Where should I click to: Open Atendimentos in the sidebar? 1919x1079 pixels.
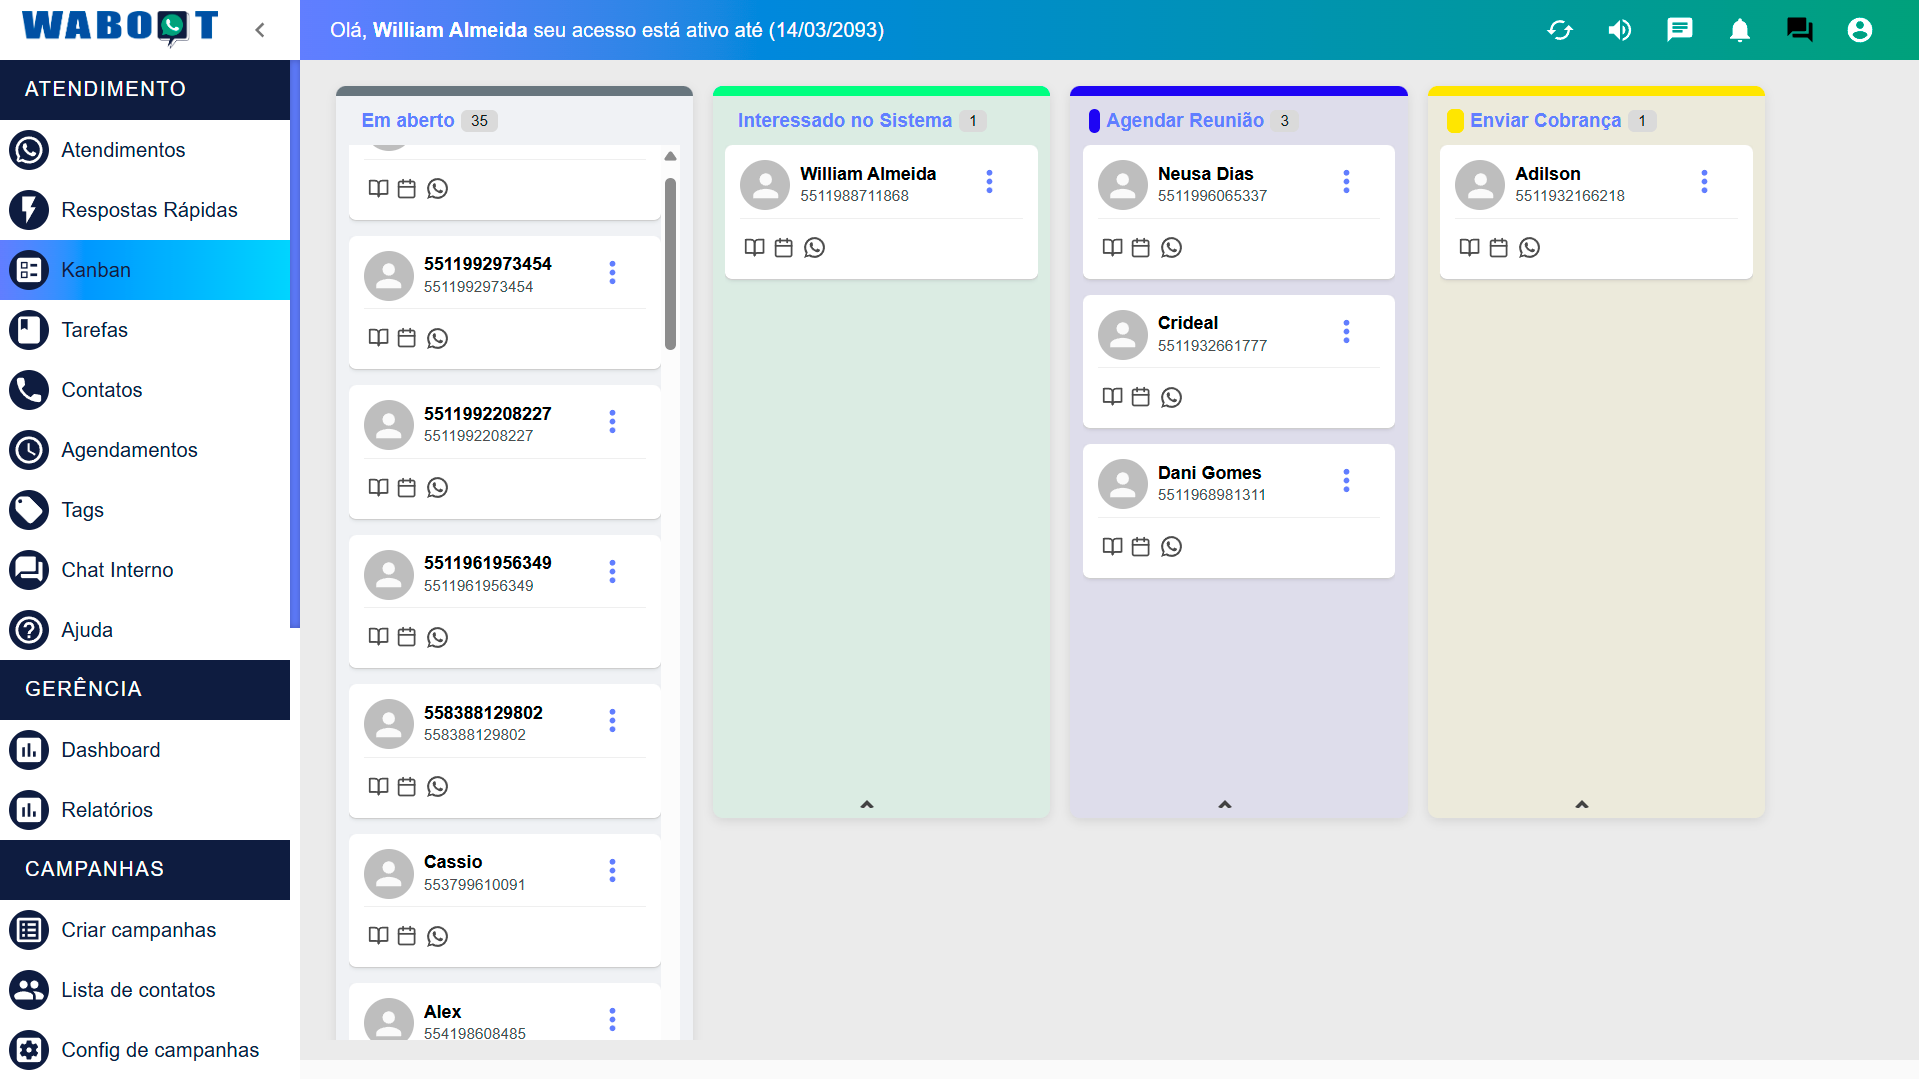pos(123,150)
